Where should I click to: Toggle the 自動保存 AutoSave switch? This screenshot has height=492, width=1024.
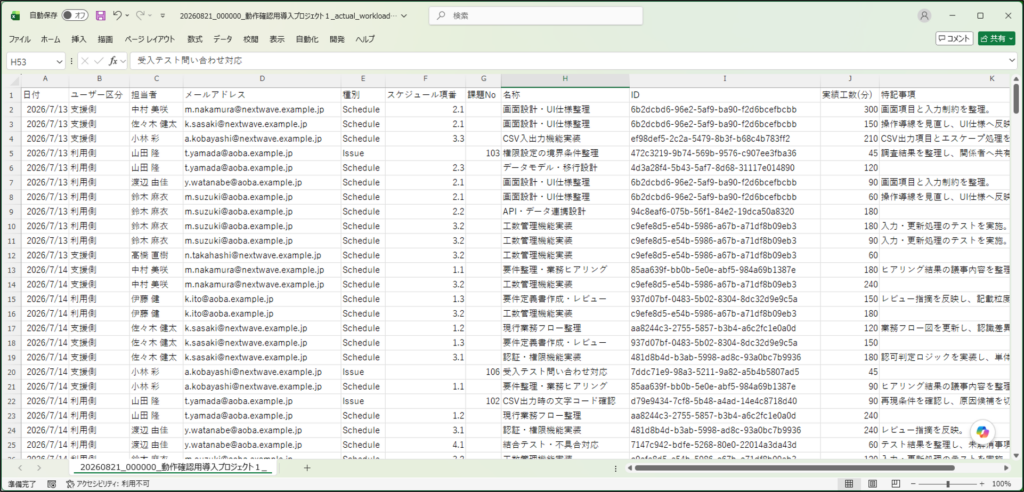(x=76, y=15)
